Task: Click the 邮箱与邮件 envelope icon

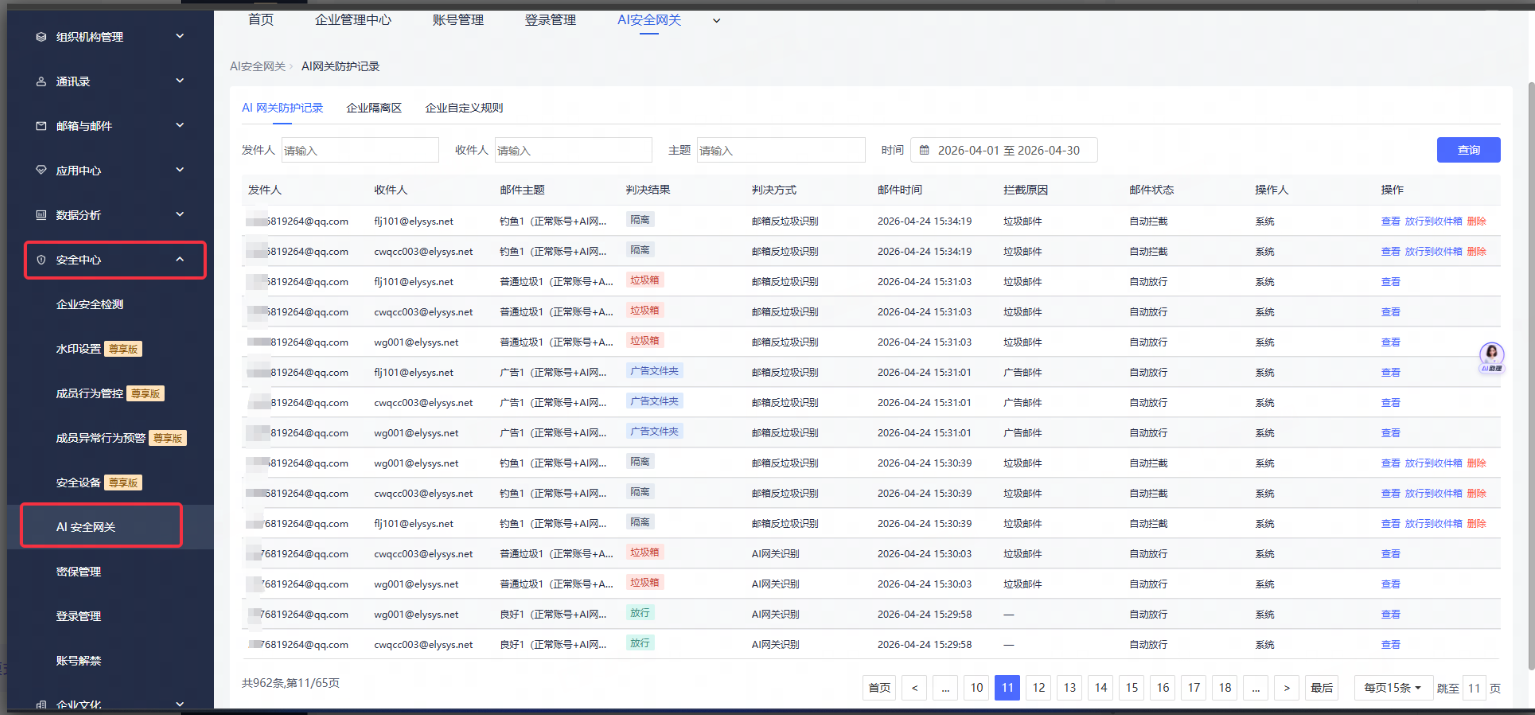Action: (41, 126)
